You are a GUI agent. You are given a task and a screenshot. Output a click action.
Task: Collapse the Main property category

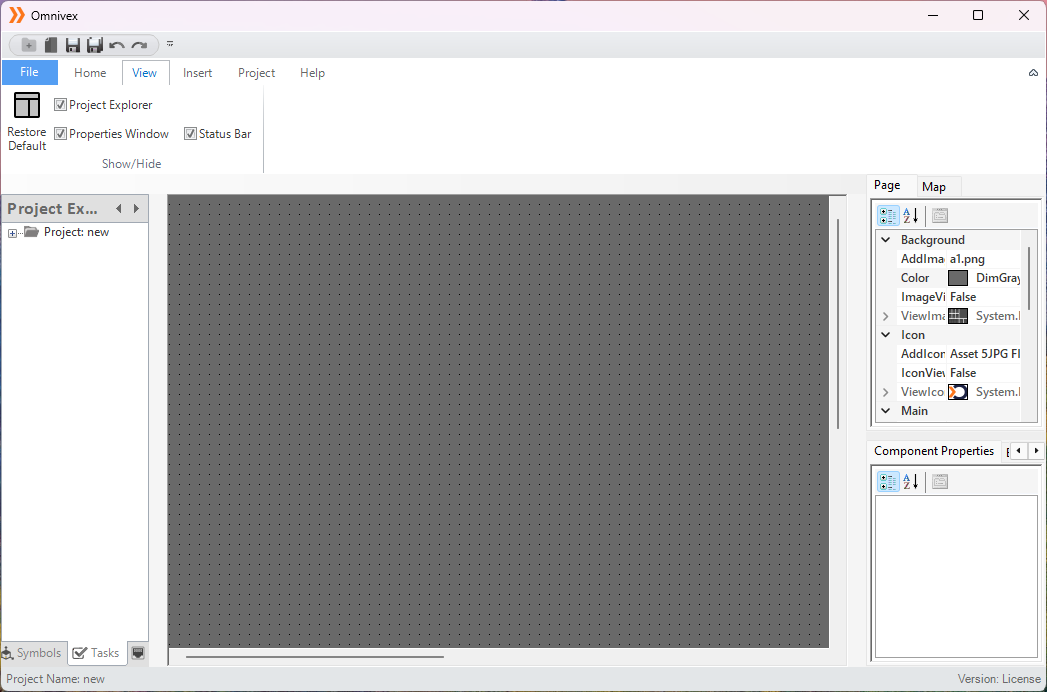pos(885,411)
